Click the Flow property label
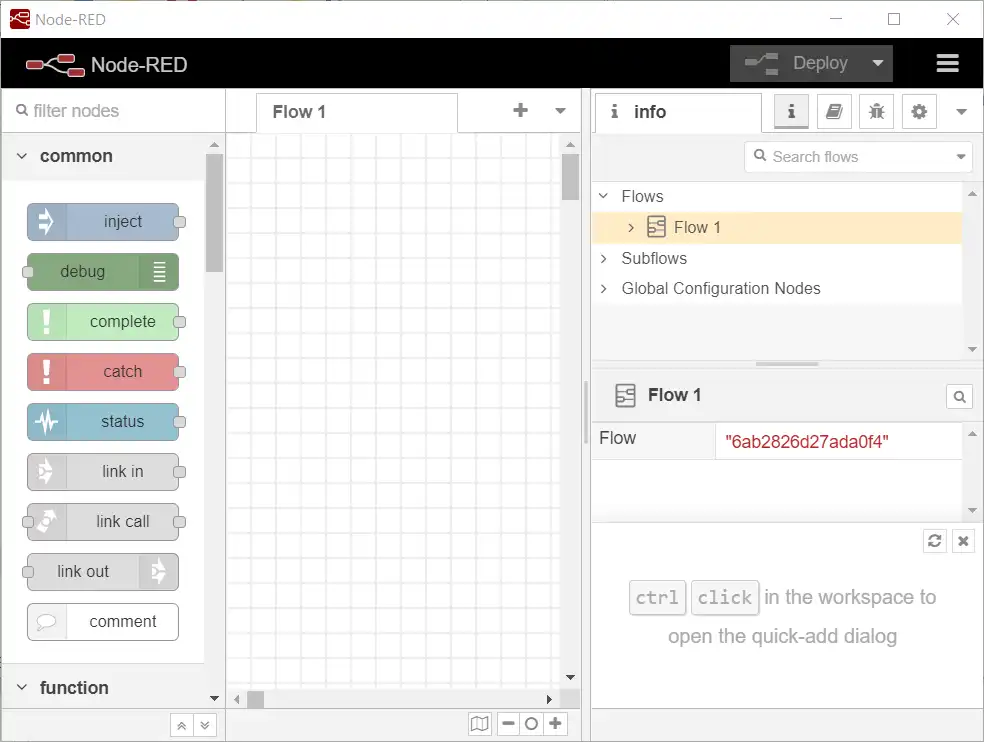The height and width of the screenshot is (742, 984). coord(618,438)
